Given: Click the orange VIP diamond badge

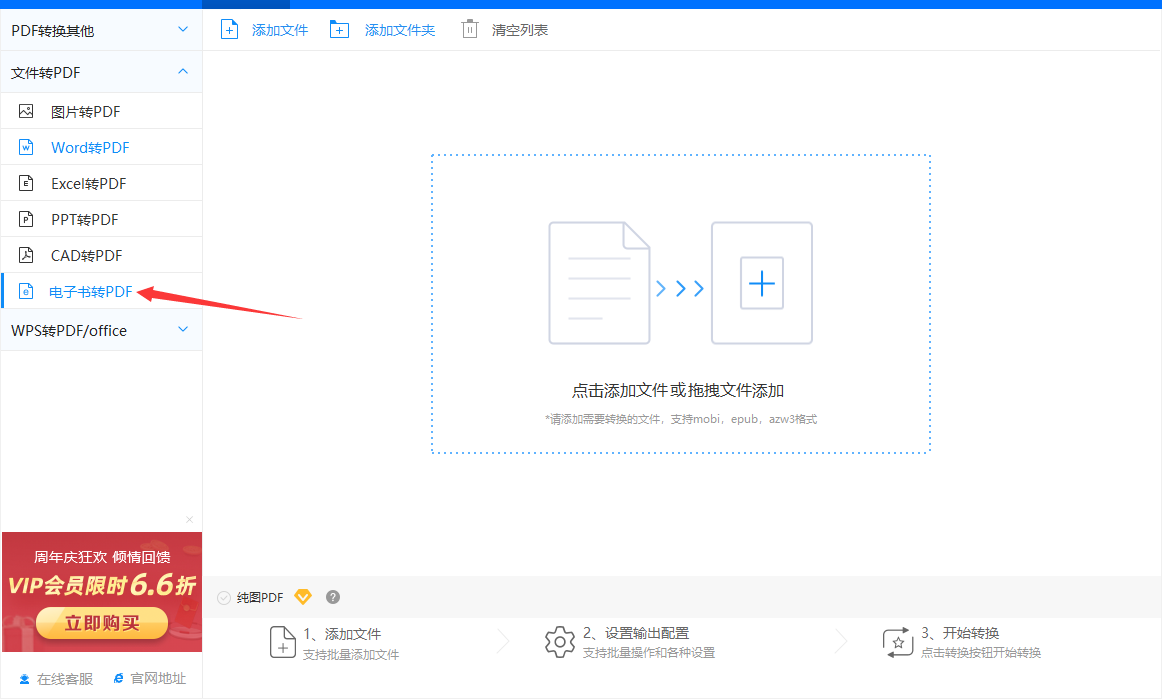Looking at the screenshot, I should tap(303, 597).
